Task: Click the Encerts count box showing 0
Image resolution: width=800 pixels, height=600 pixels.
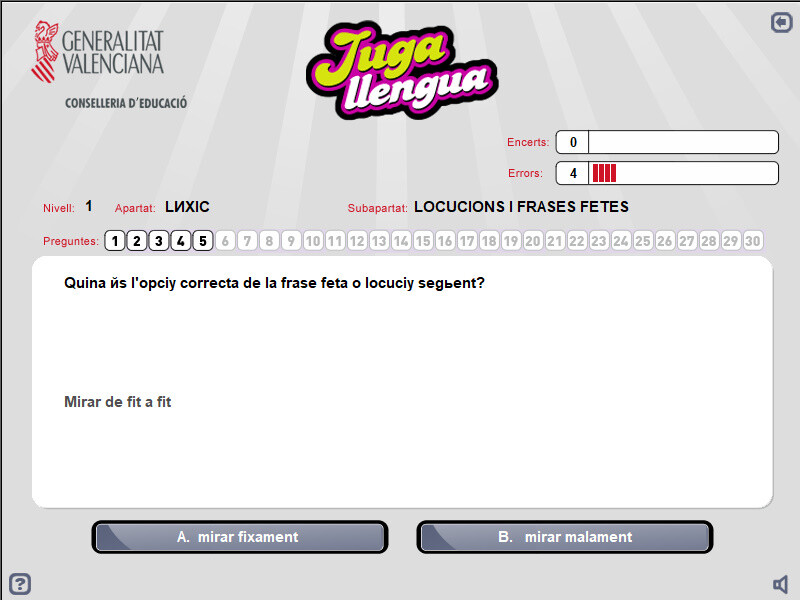Action: click(x=572, y=142)
